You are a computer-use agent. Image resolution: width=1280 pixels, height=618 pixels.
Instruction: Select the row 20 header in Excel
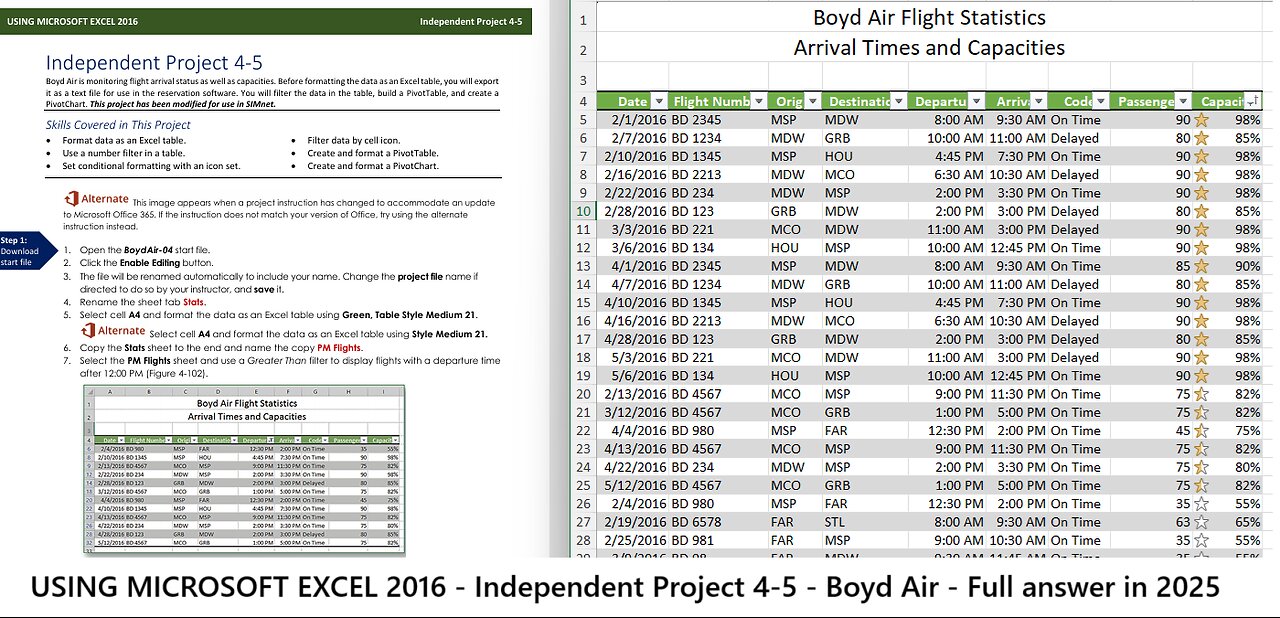click(583, 394)
